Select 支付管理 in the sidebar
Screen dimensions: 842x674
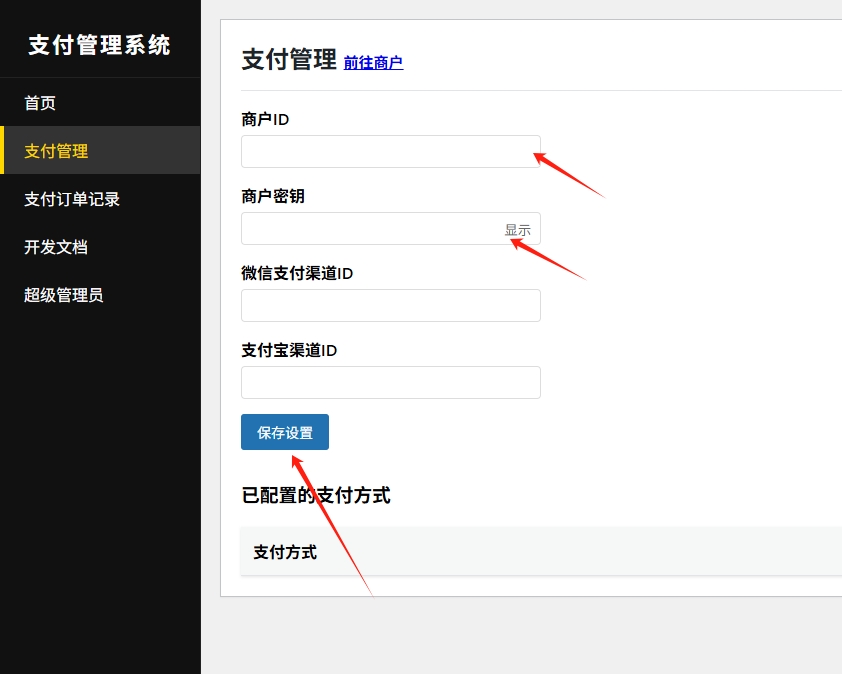click(x=56, y=151)
